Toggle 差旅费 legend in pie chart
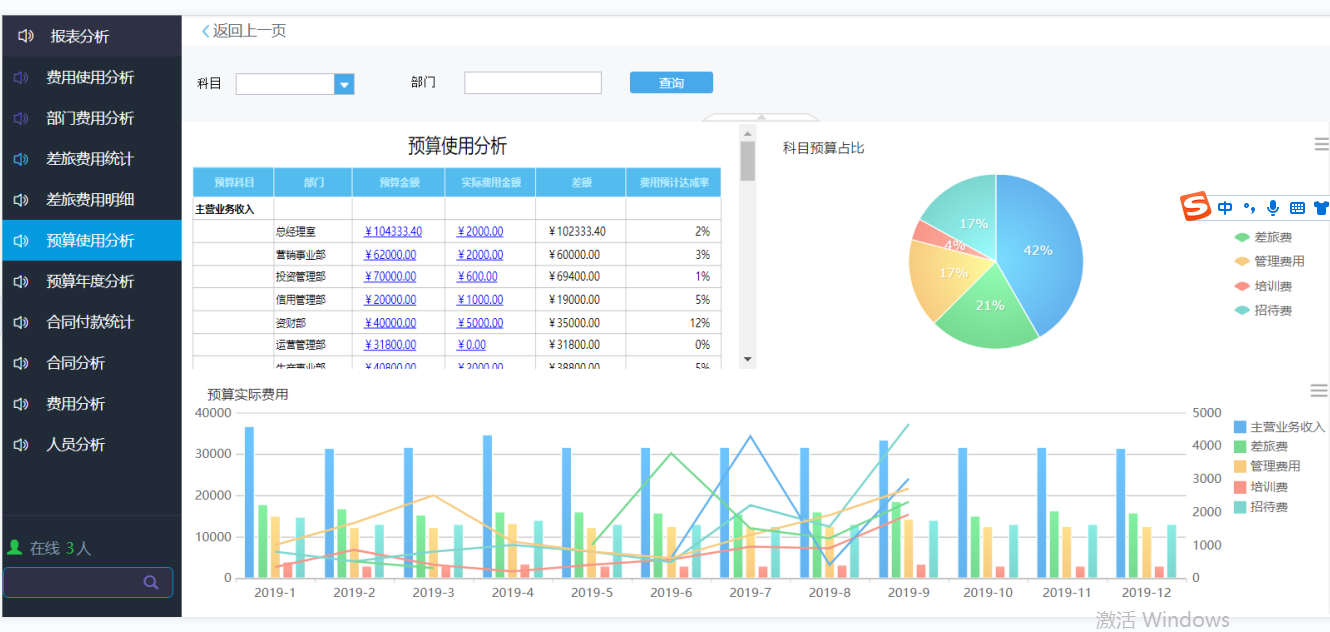 (1263, 238)
